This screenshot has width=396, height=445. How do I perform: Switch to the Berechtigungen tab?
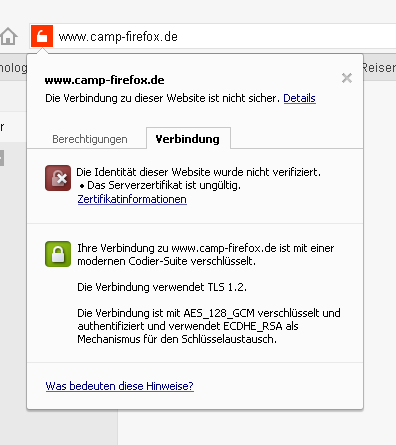[90, 139]
